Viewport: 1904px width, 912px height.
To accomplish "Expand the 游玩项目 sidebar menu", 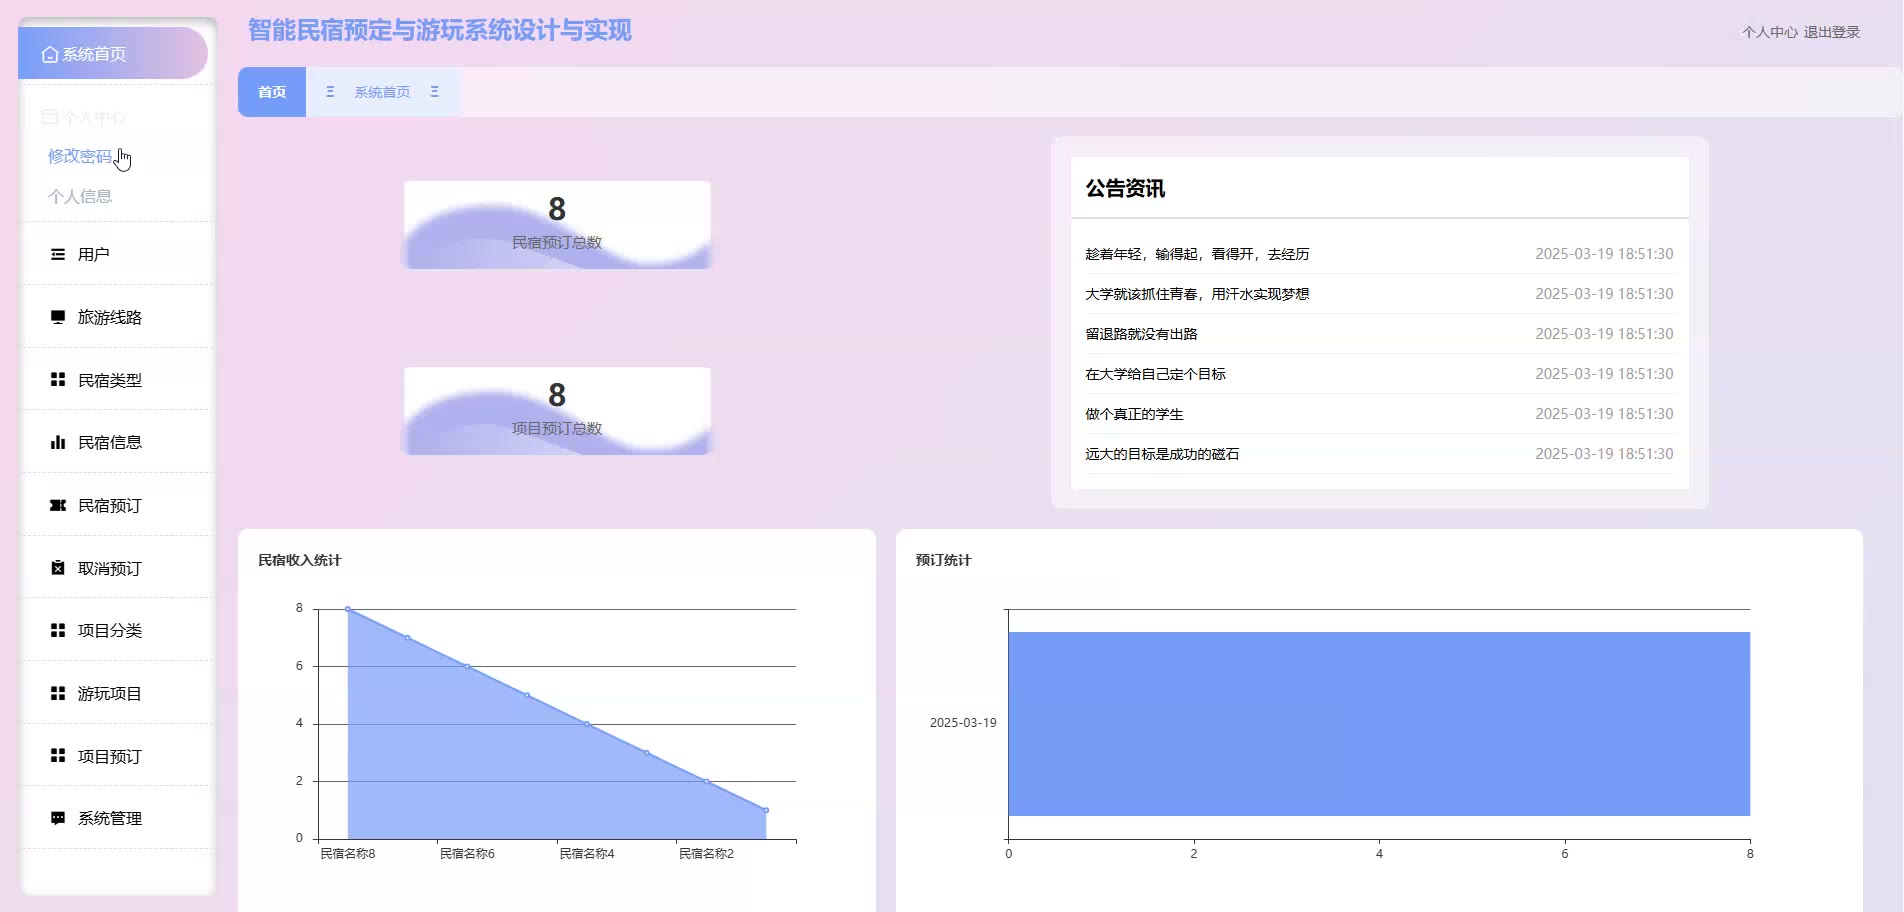I will pyautogui.click(x=117, y=693).
